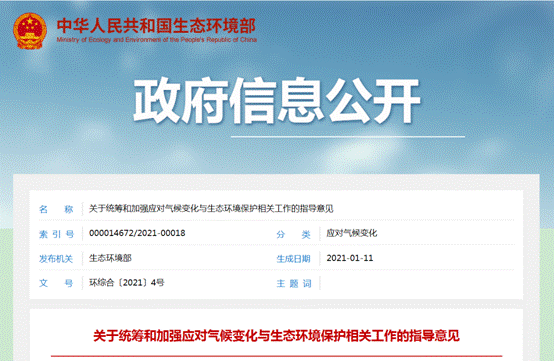Click the red article title heading

pyautogui.click(x=276, y=336)
